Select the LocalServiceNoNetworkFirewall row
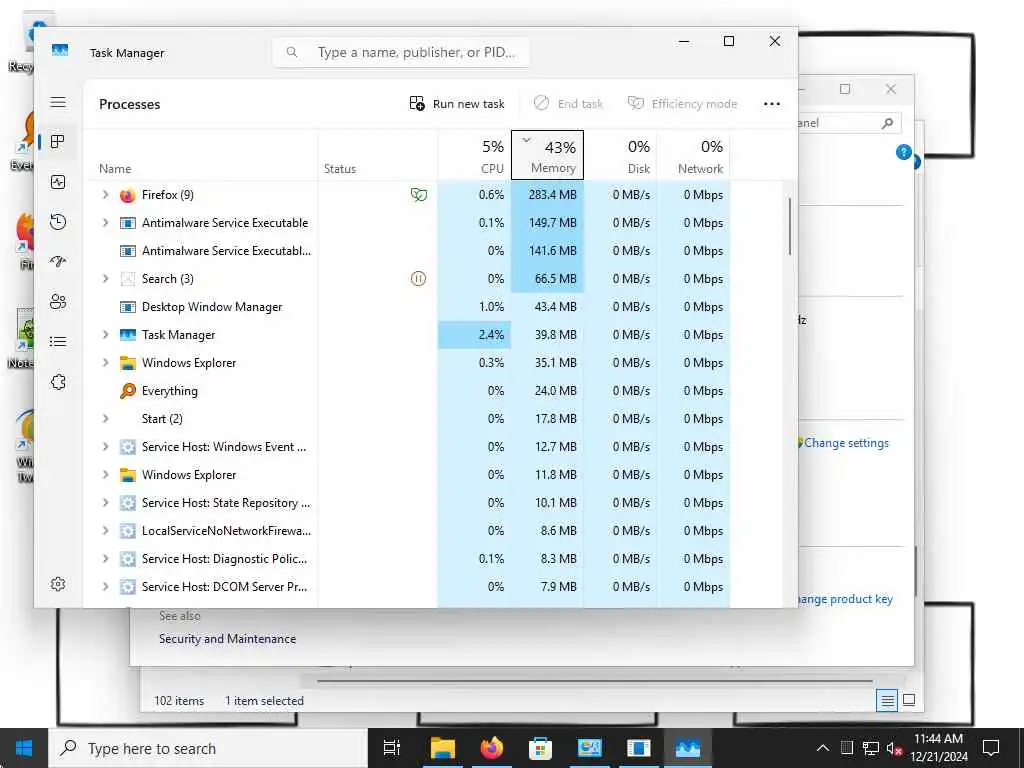The height and width of the screenshot is (768, 1024). pyautogui.click(x=407, y=531)
